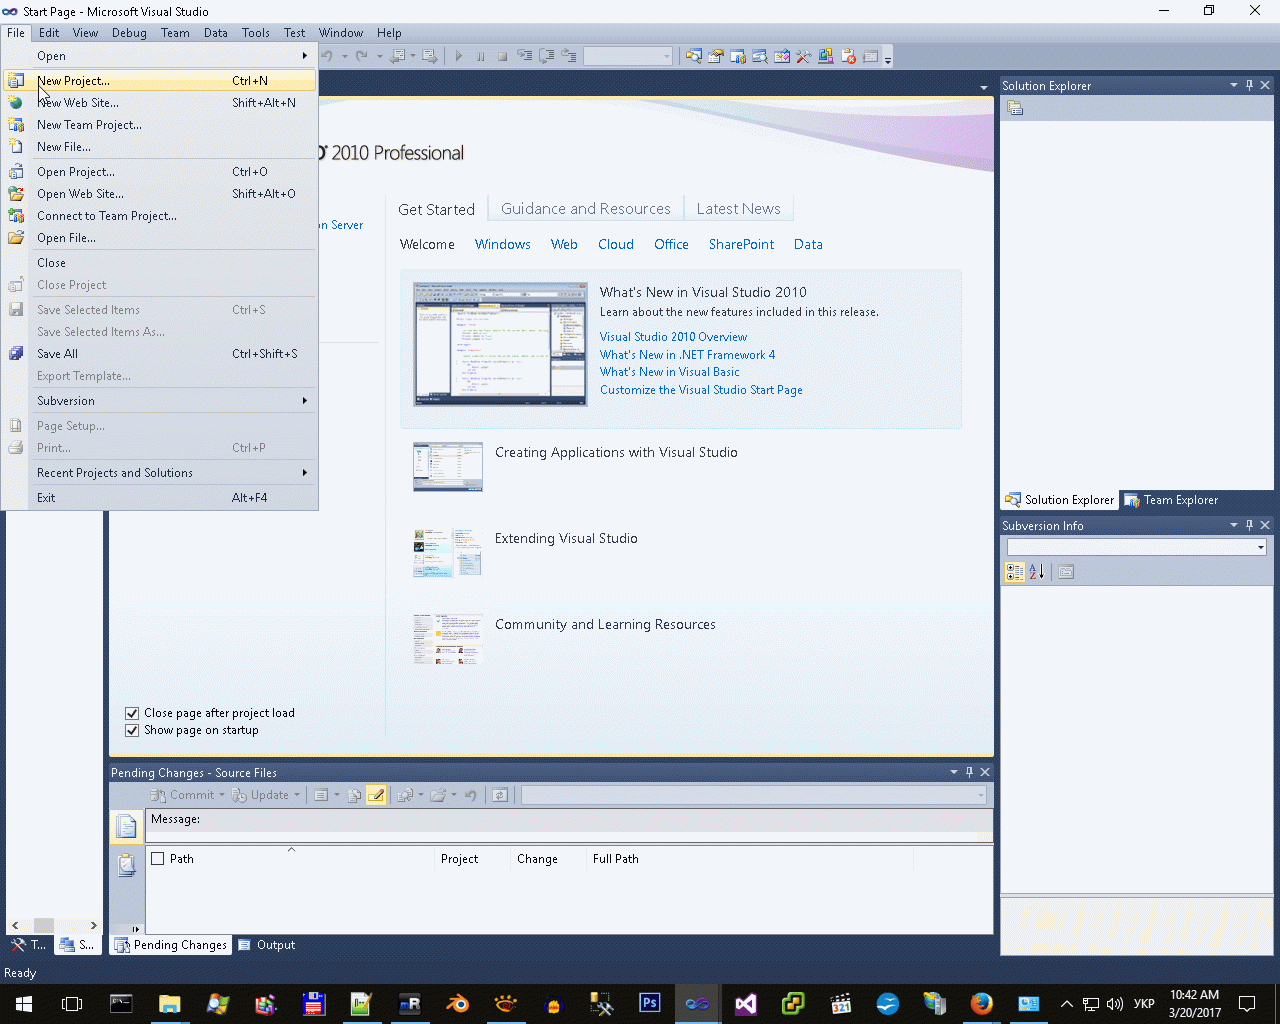Click the left panel horizontal scrollbar thumb
Image resolution: width=1280 pixels, height=1024 pixels.
(x=44, y=925)
